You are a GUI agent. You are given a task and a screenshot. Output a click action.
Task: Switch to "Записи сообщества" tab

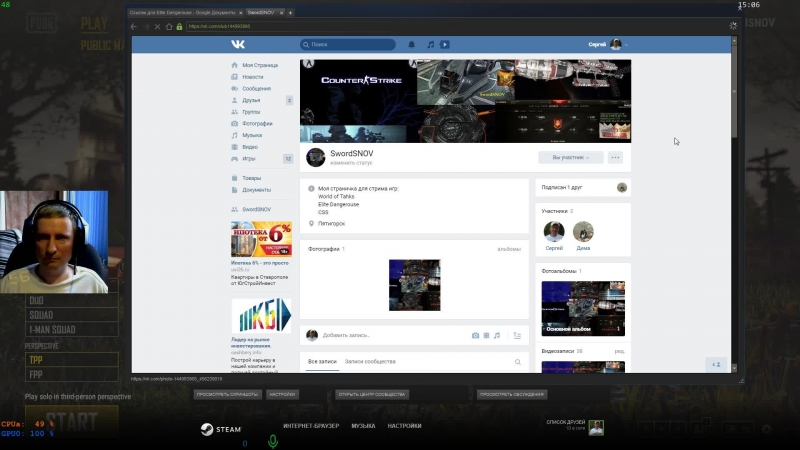pos(370,362)
